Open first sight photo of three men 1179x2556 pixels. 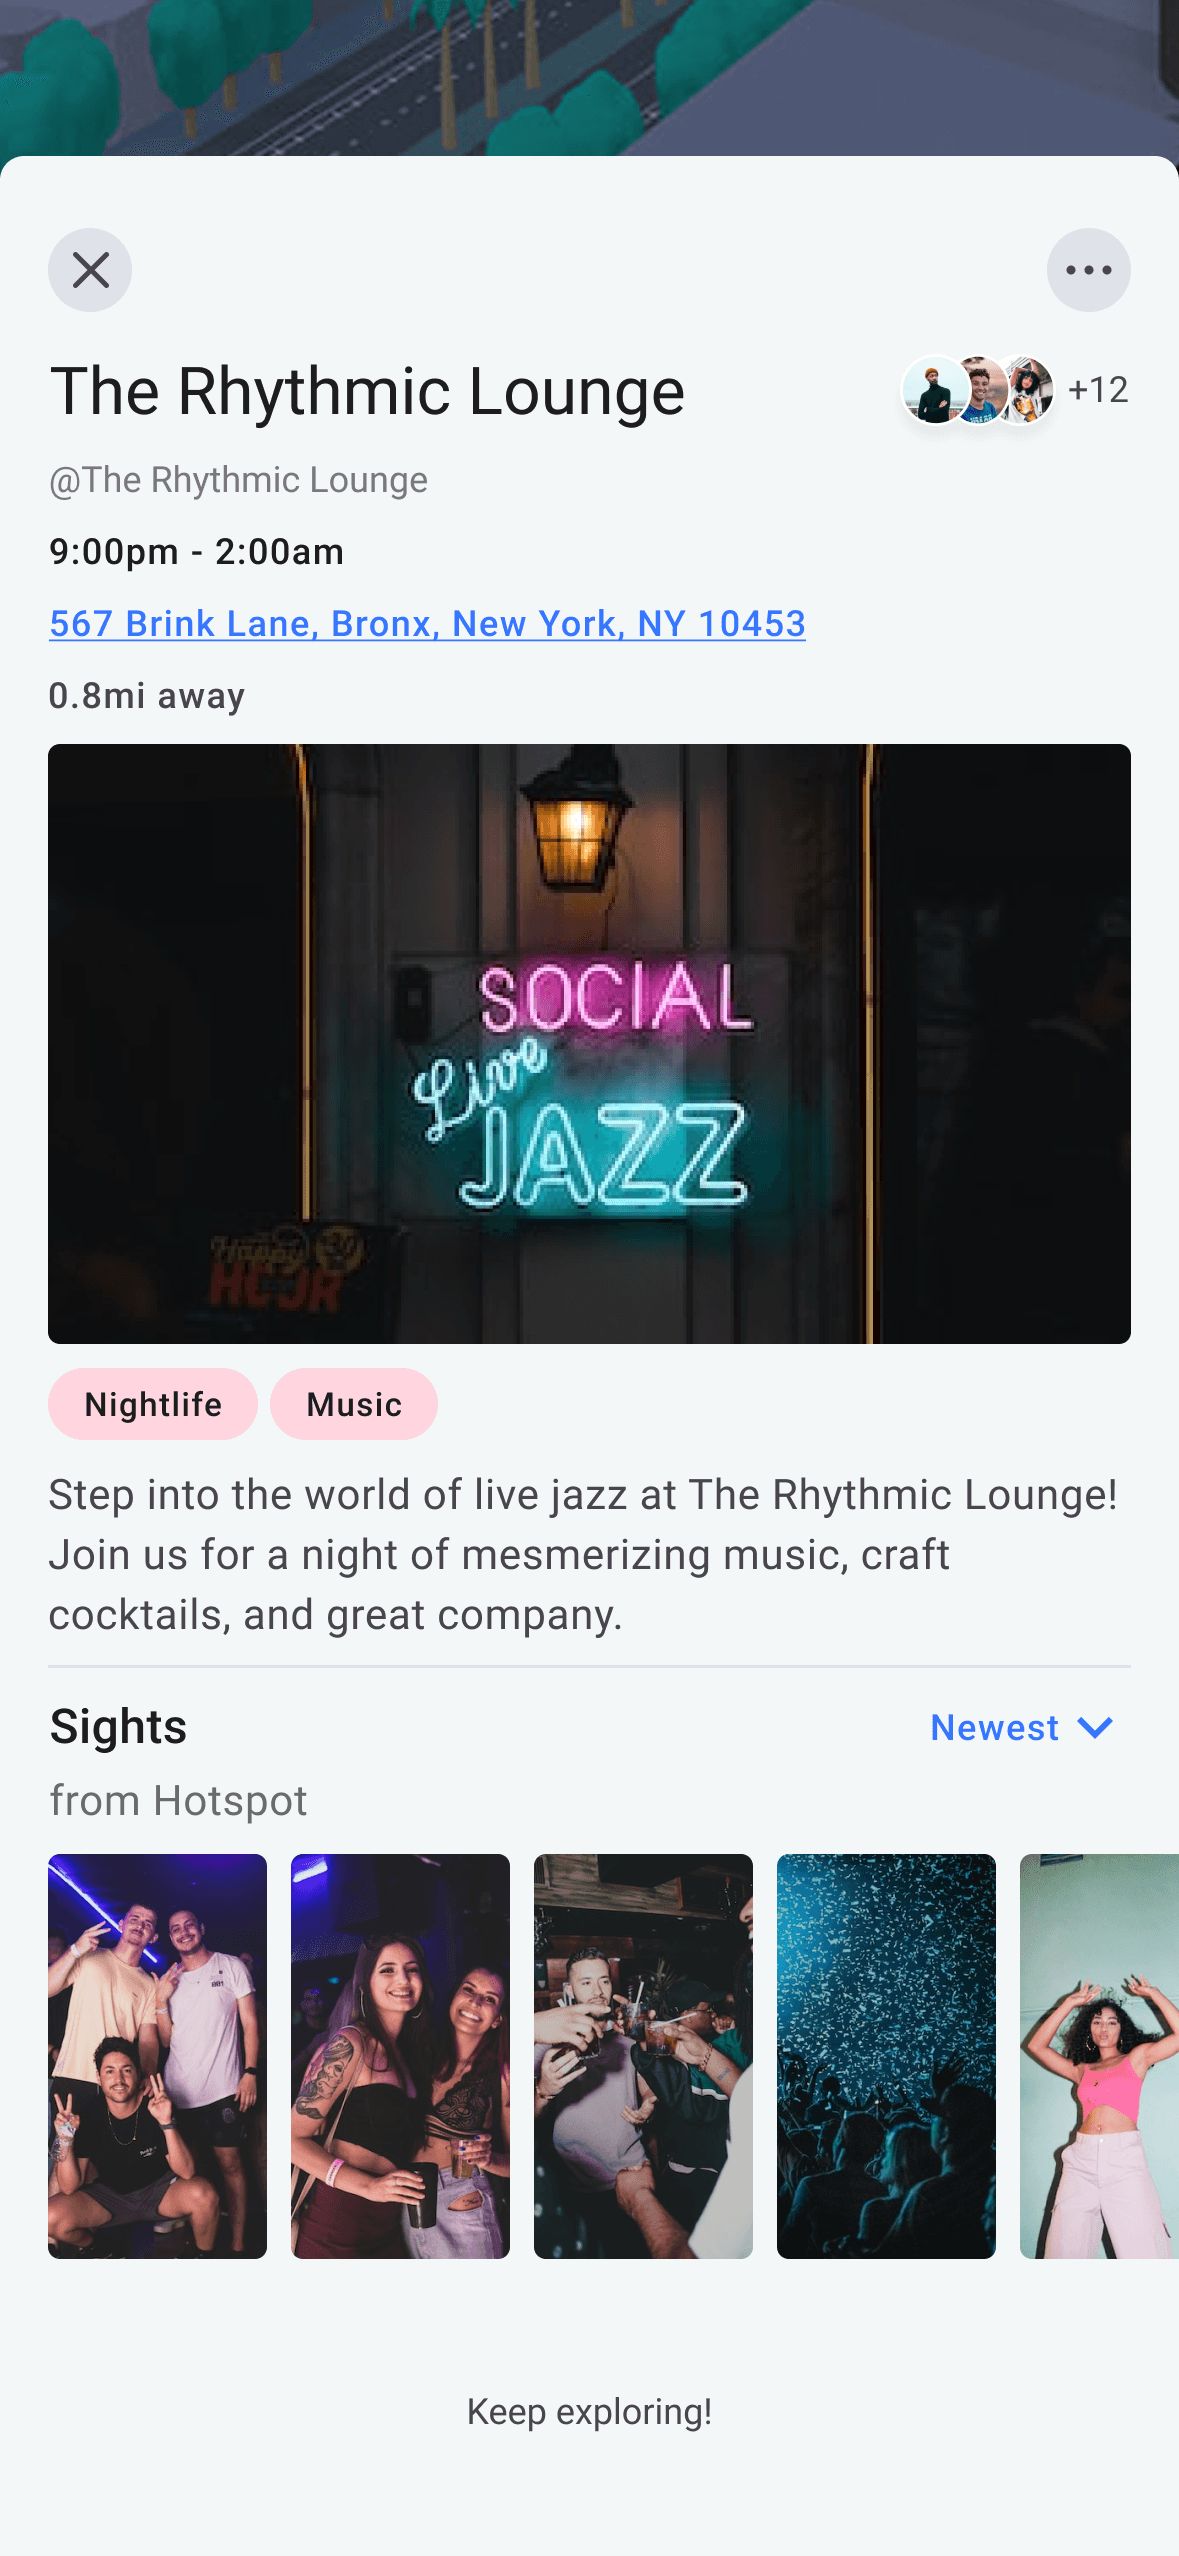[x=157, y=2056]
